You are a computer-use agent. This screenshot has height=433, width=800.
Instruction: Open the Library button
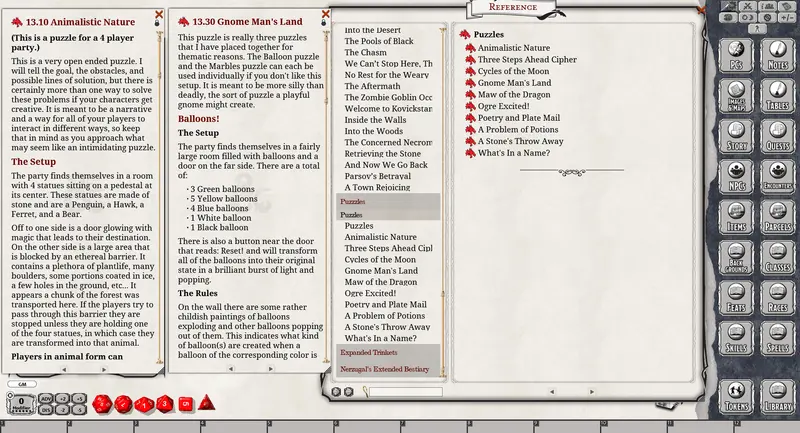[777, 396]
